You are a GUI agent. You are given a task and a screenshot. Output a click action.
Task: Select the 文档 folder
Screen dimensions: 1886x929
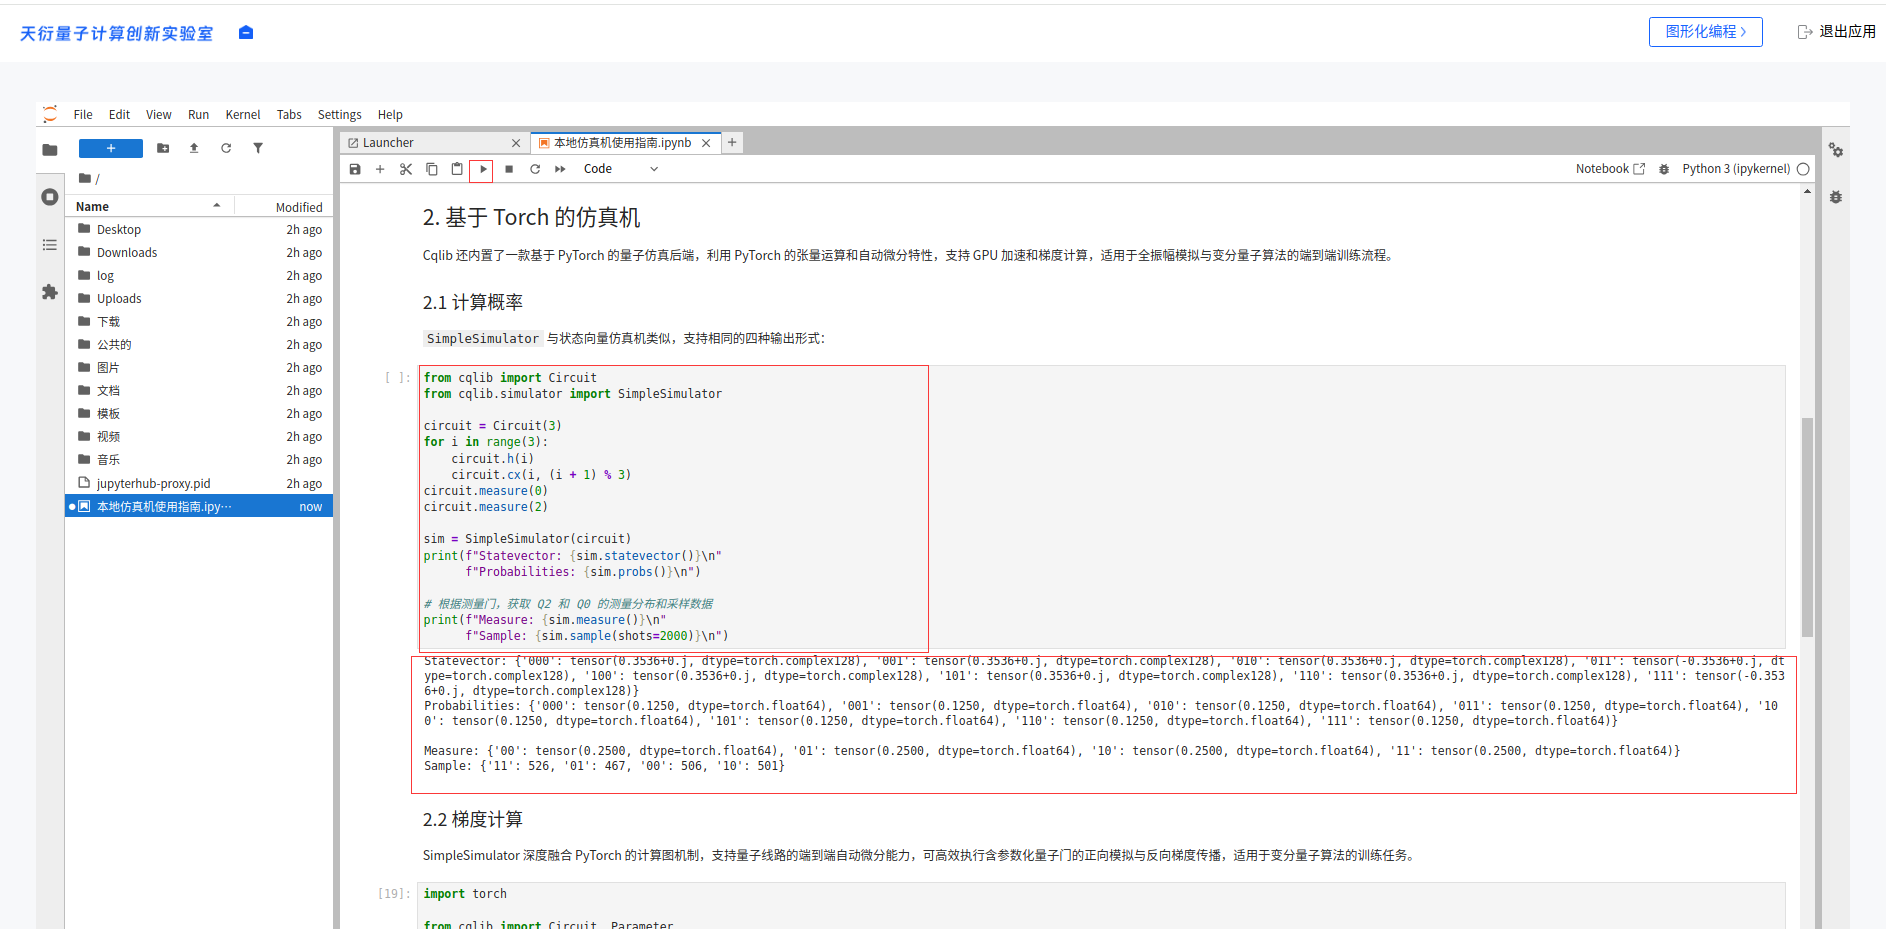pyautogui.click(x=199, y=391)
